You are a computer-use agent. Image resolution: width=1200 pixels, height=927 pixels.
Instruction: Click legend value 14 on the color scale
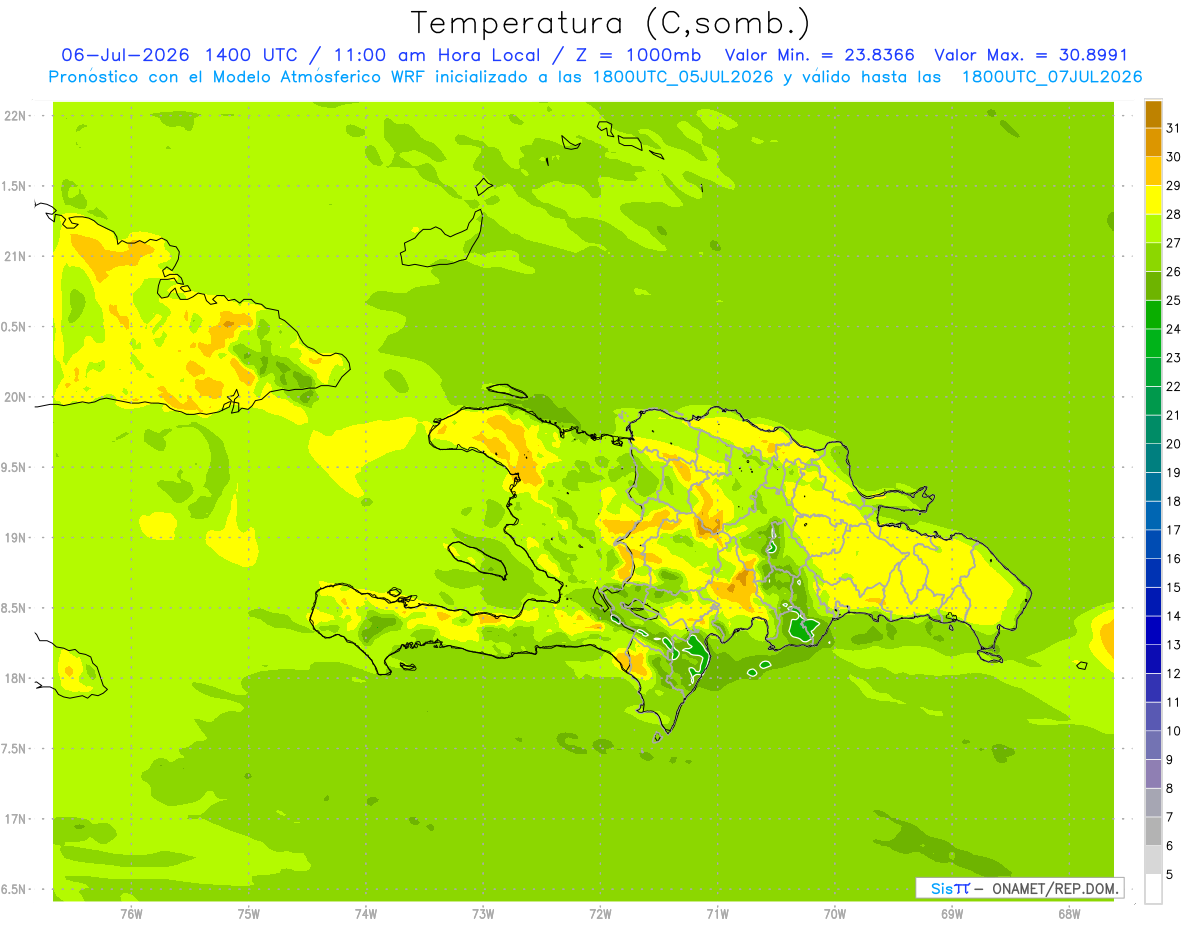click(x=1174, y=616)
